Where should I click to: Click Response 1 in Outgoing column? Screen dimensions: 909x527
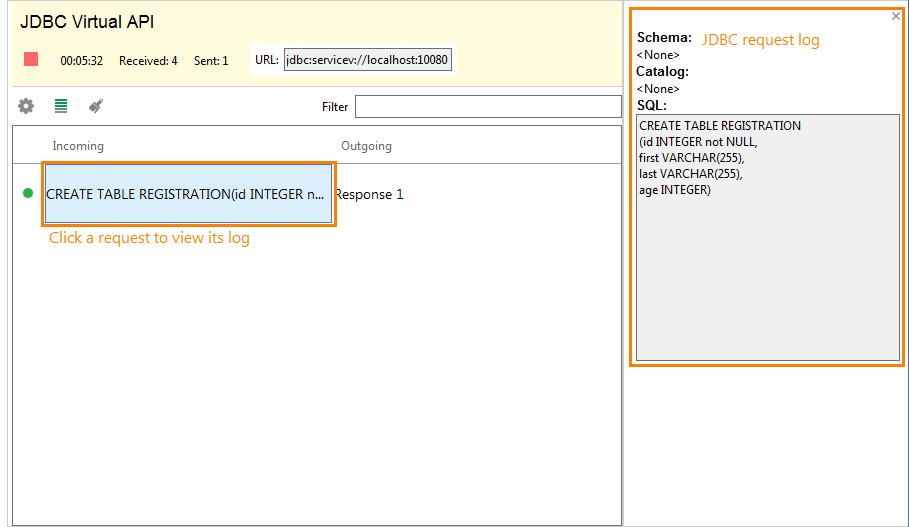[369, 195]
